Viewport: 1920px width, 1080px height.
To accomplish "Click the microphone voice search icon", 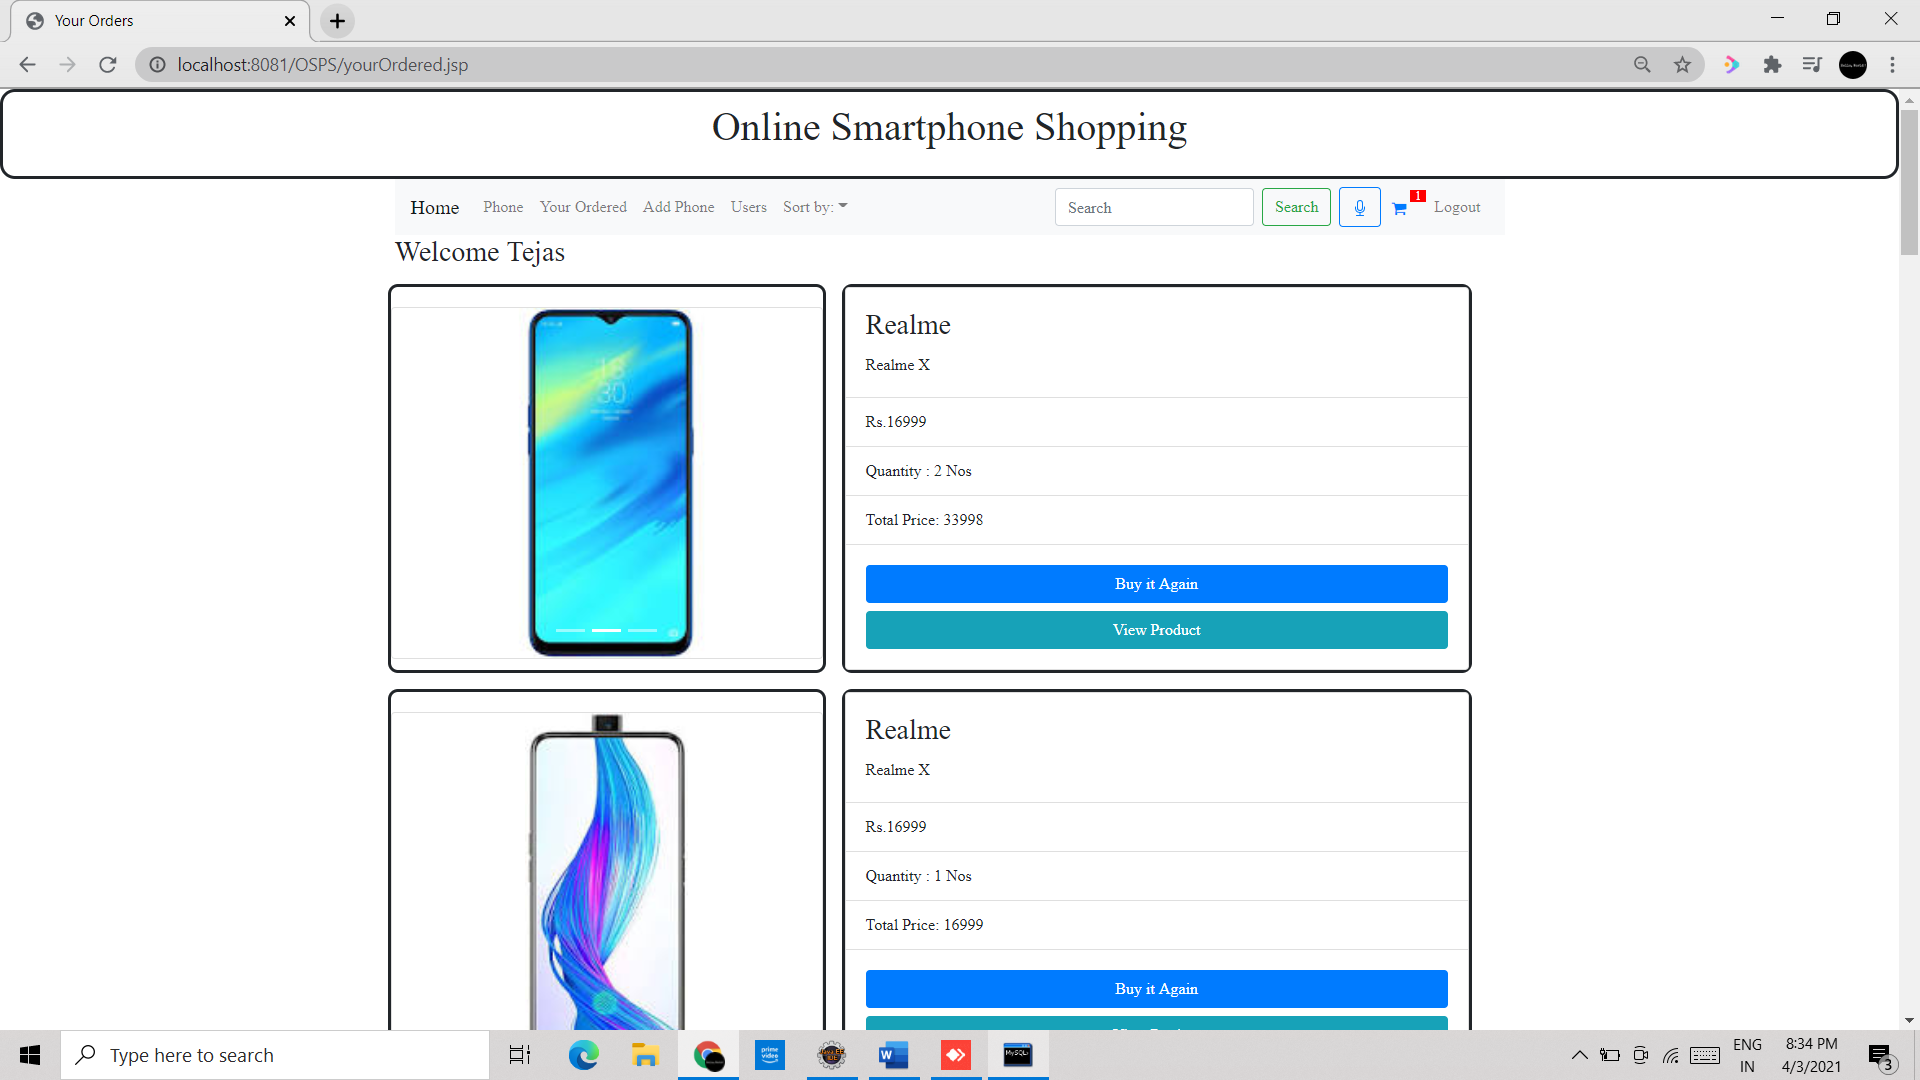I will point(1359,207).
